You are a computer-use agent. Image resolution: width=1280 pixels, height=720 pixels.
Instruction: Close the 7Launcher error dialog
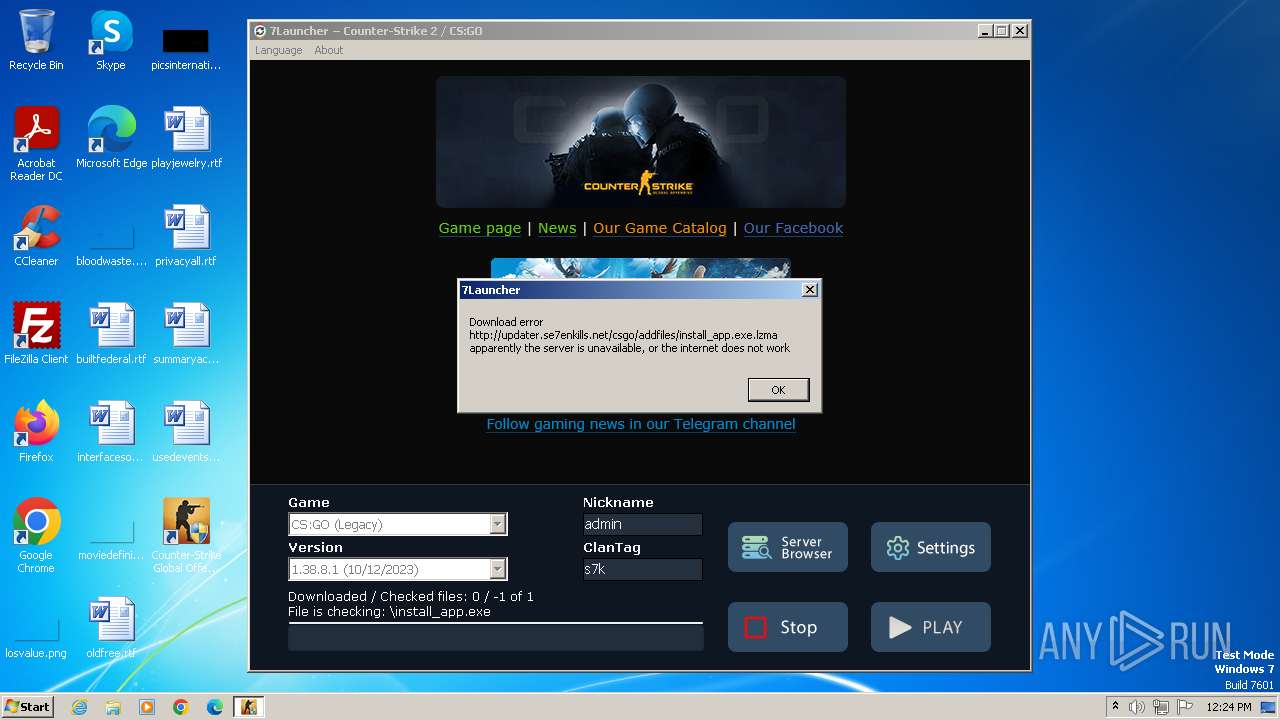point(810,289)
